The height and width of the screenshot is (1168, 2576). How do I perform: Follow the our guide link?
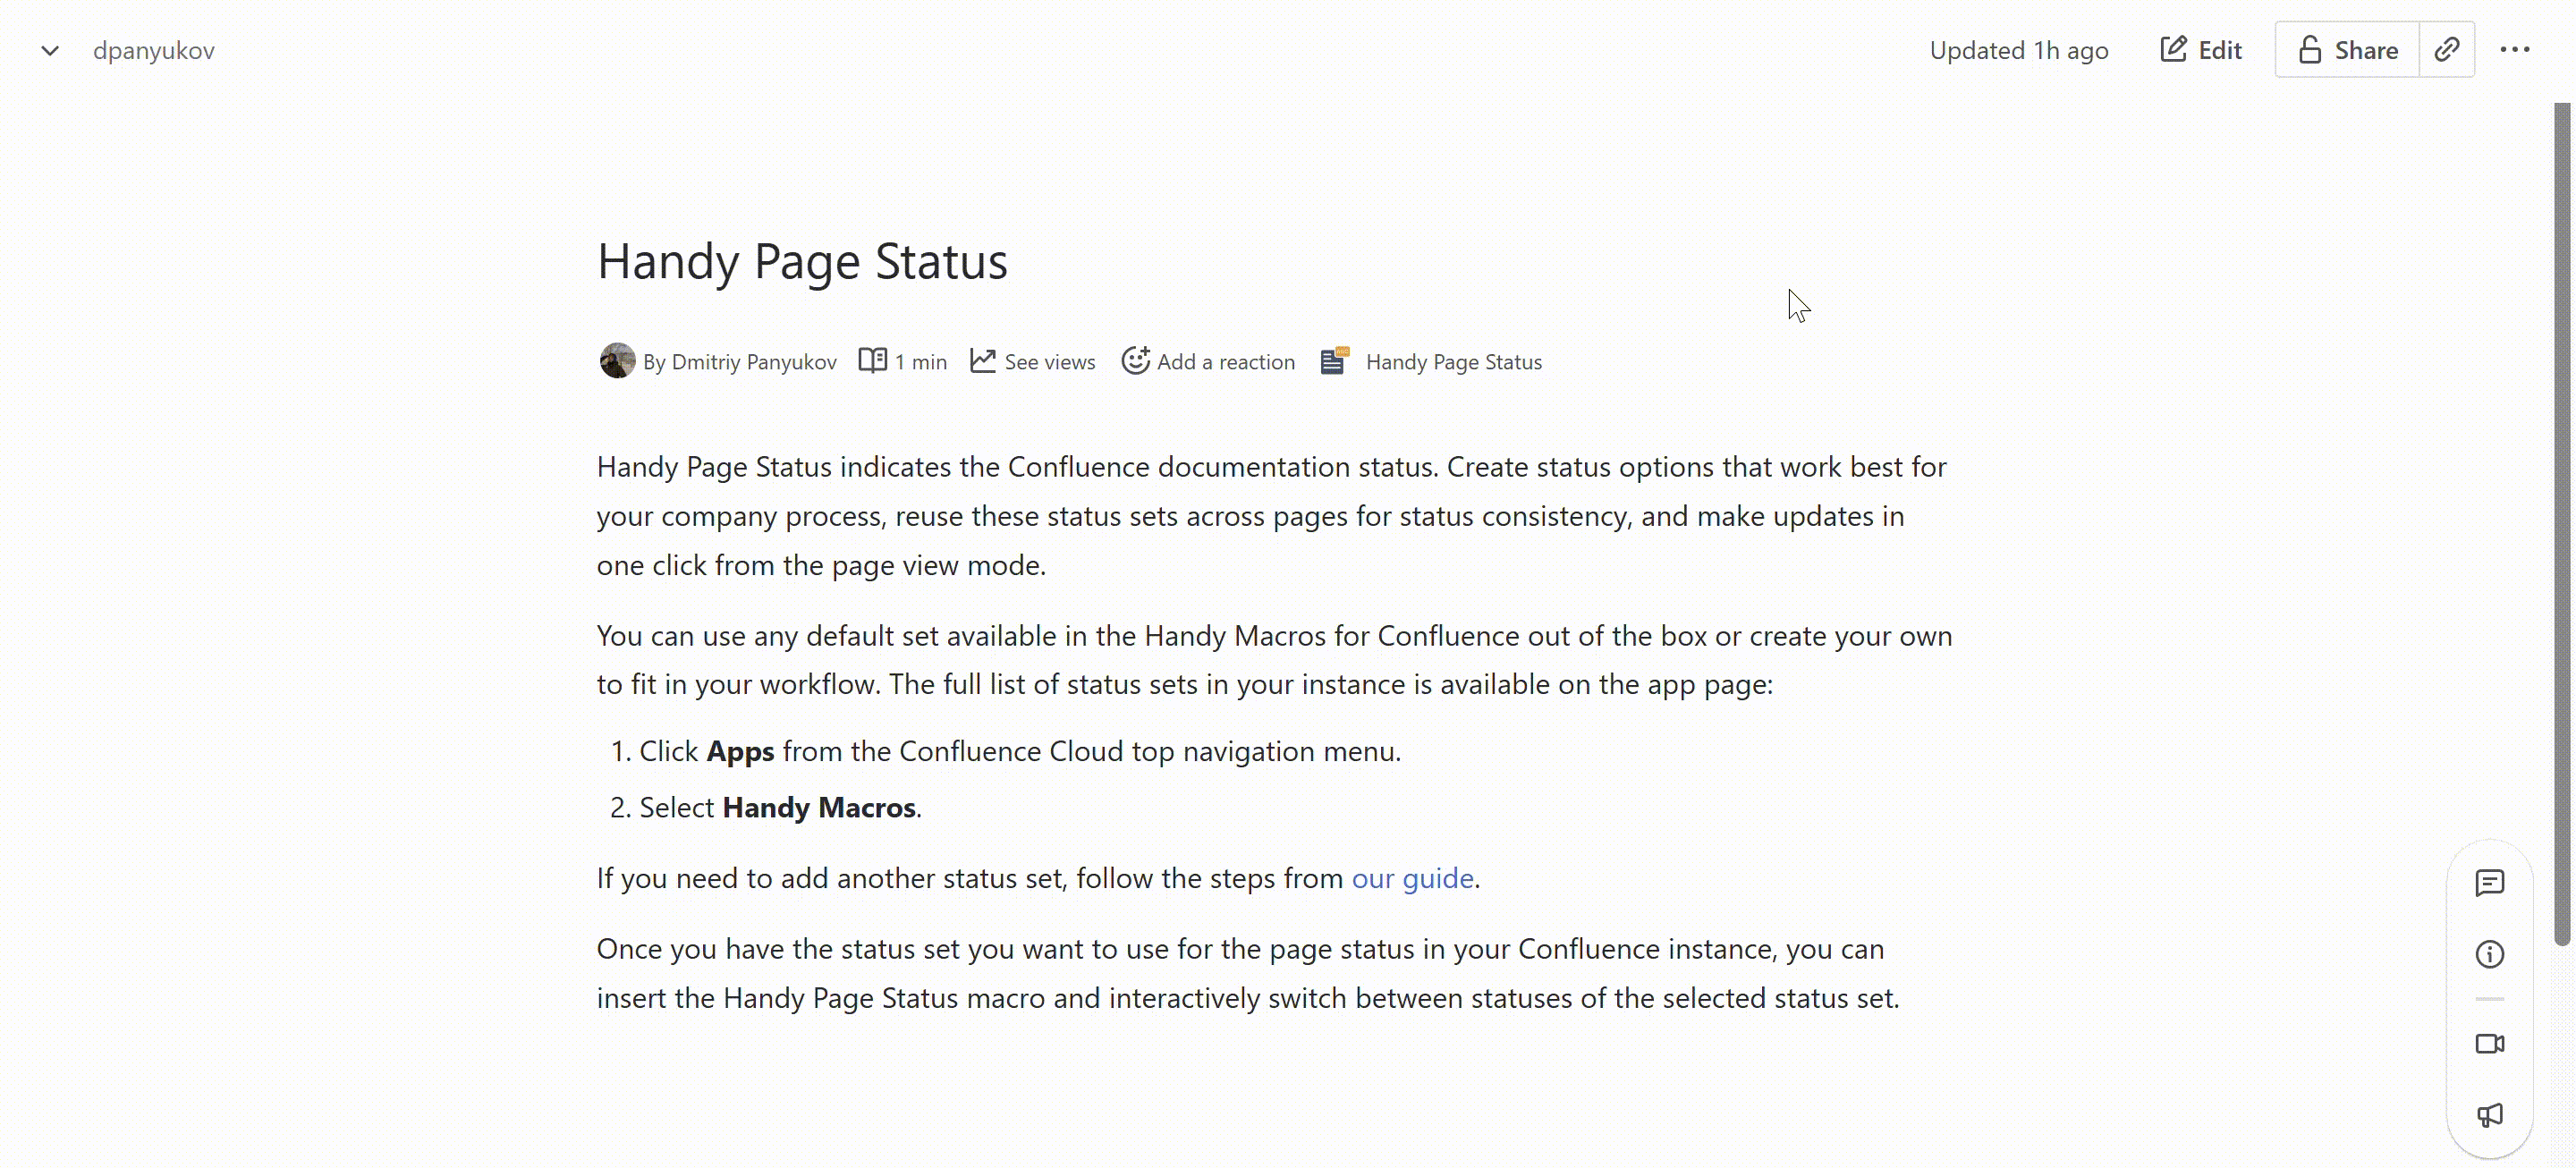1412,878
